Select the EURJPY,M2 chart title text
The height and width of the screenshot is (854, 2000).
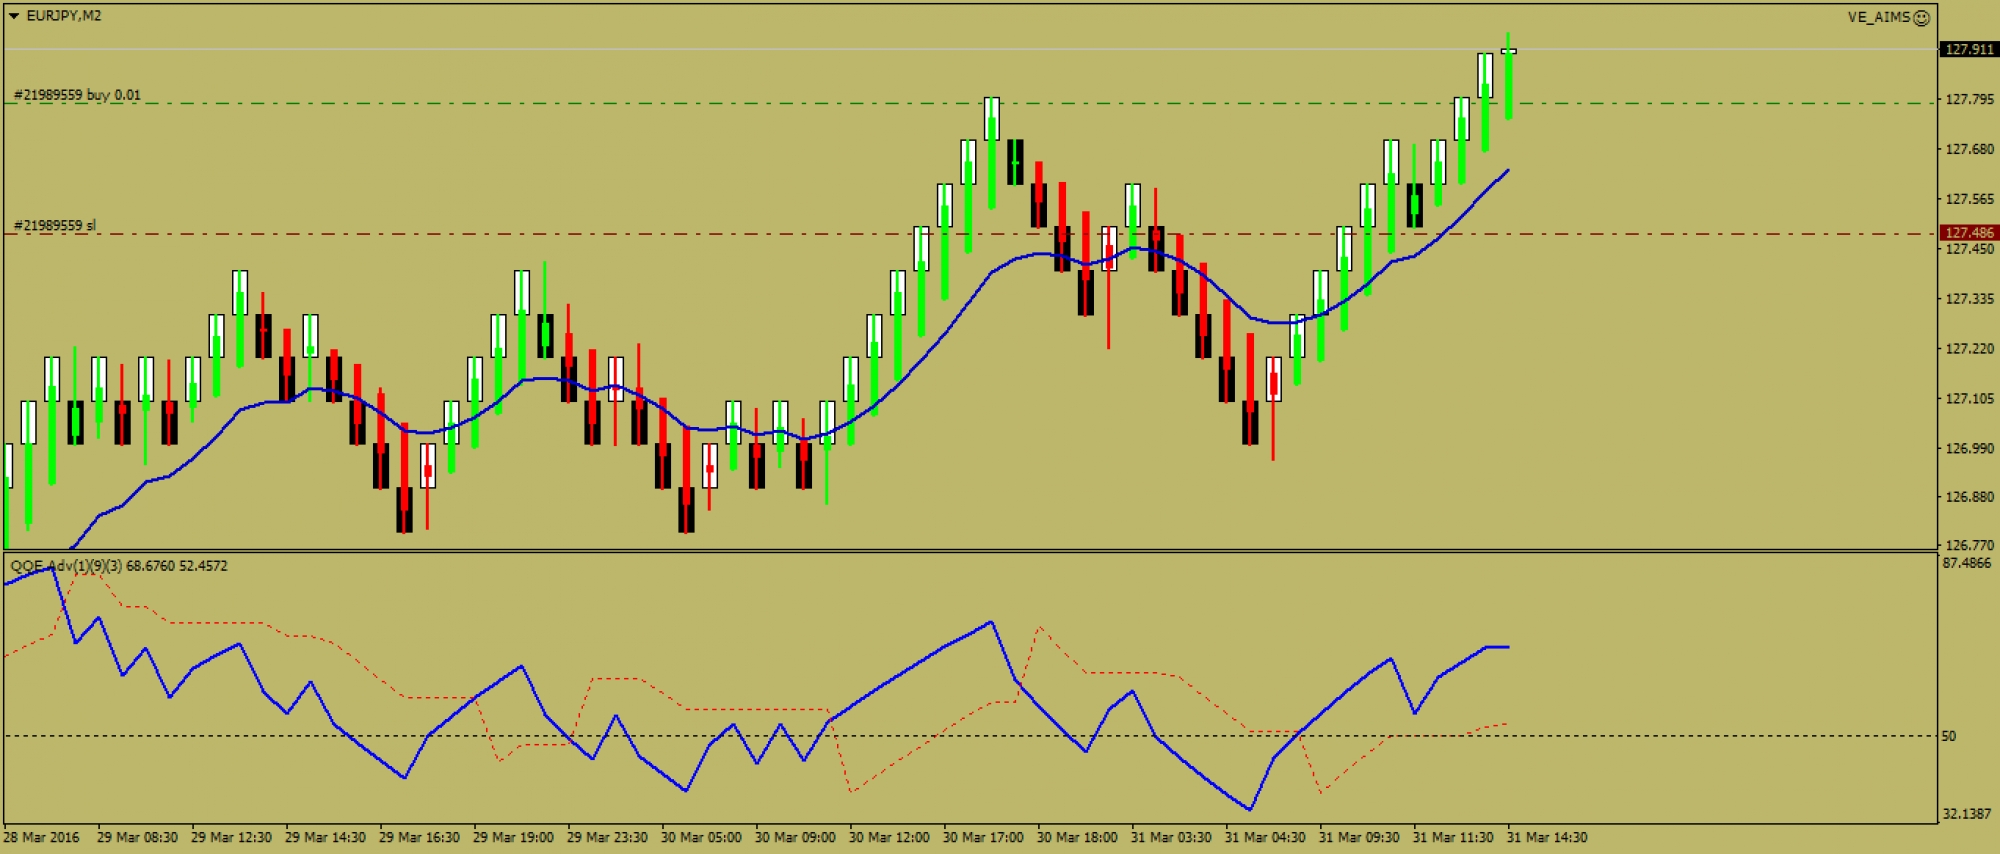(x=64, y=16)
